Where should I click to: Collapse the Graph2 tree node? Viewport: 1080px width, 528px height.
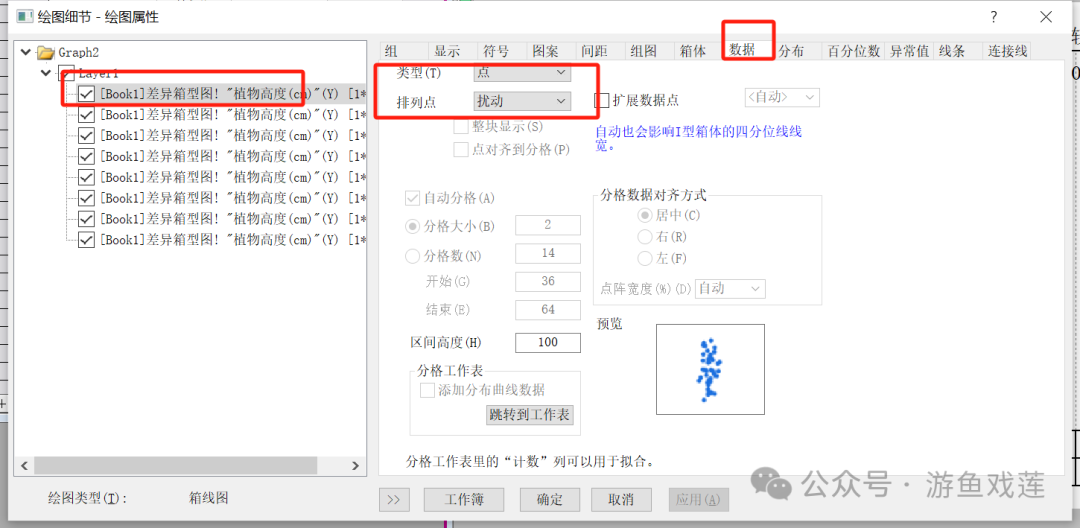point(26,52)
